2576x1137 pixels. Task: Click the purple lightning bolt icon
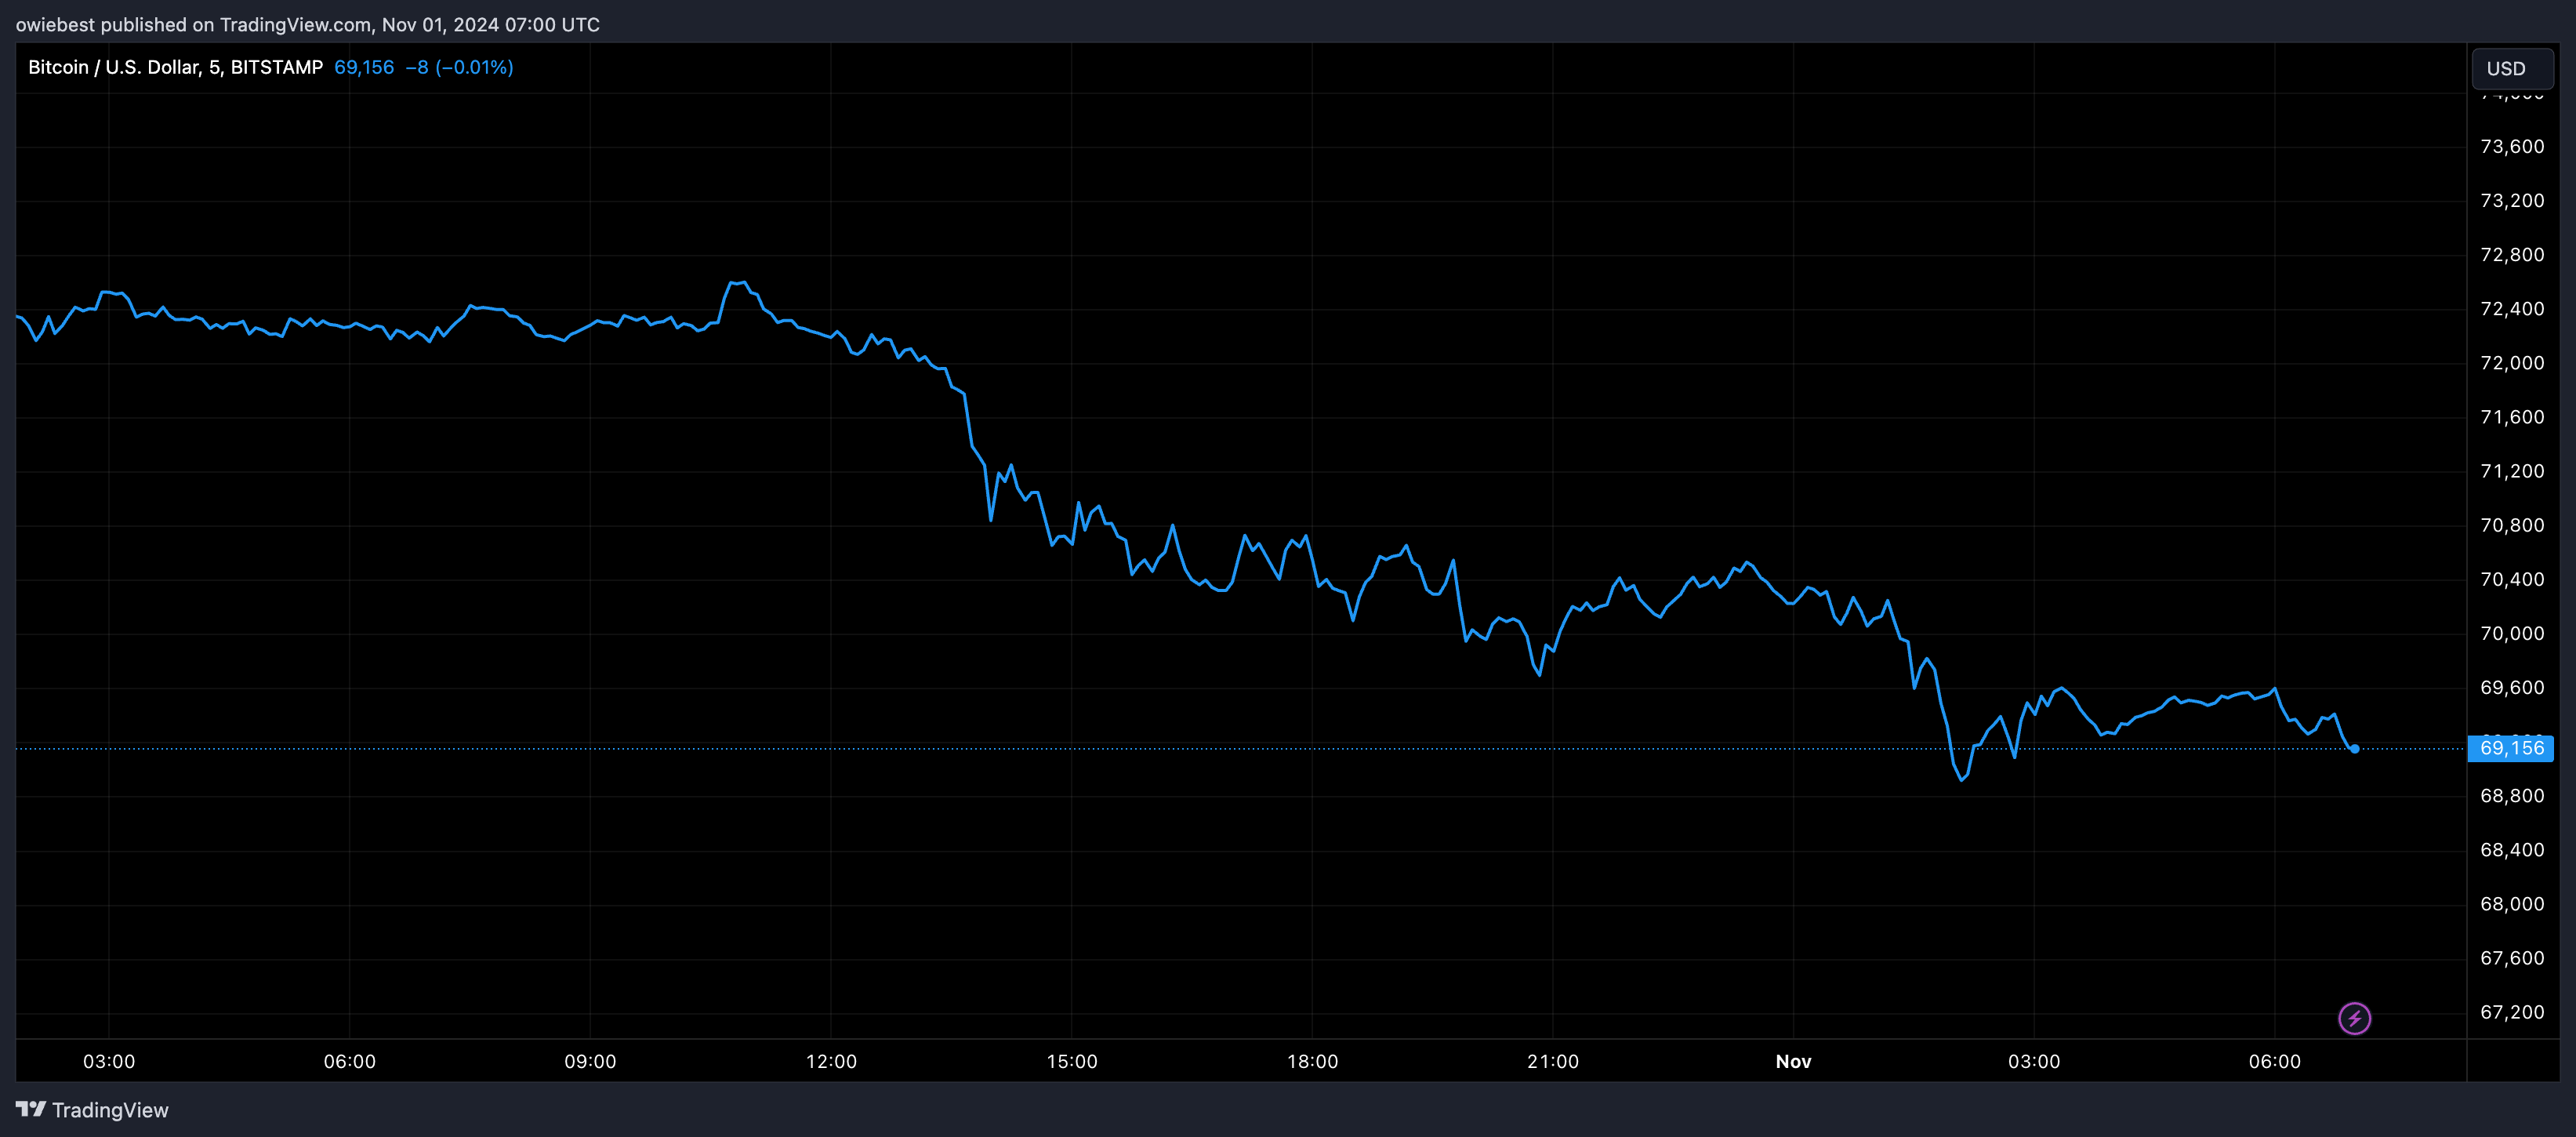(2354, 1018)
